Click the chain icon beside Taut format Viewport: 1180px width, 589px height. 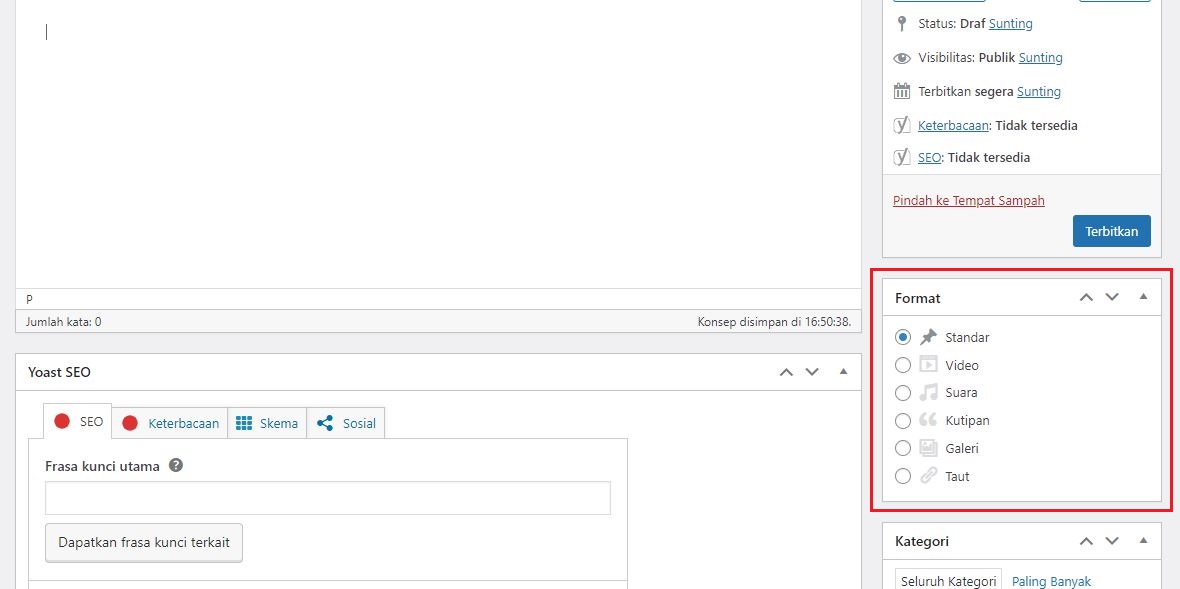click(x=928, y=476)
